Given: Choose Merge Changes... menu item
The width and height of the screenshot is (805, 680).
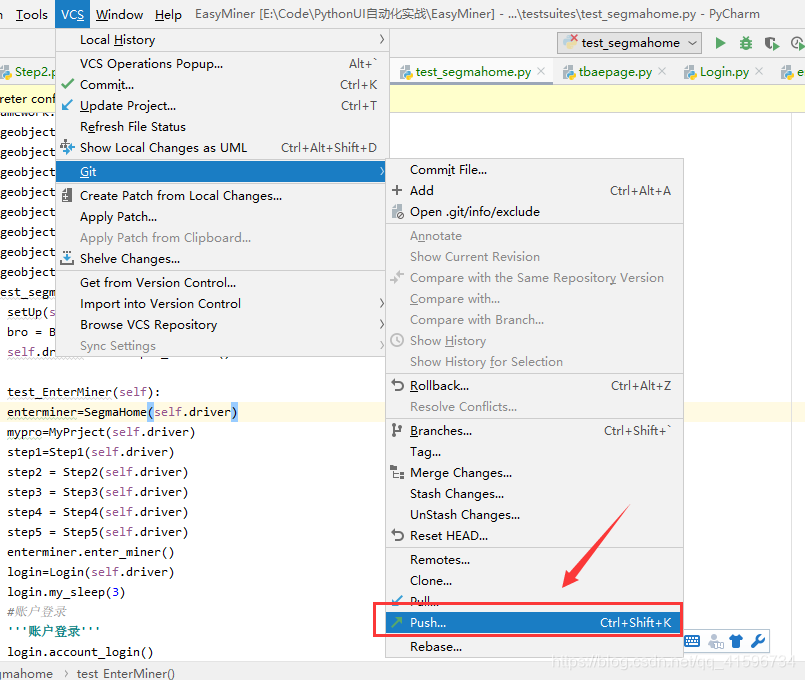Looking at the screenshot, I should pos(534,473).
